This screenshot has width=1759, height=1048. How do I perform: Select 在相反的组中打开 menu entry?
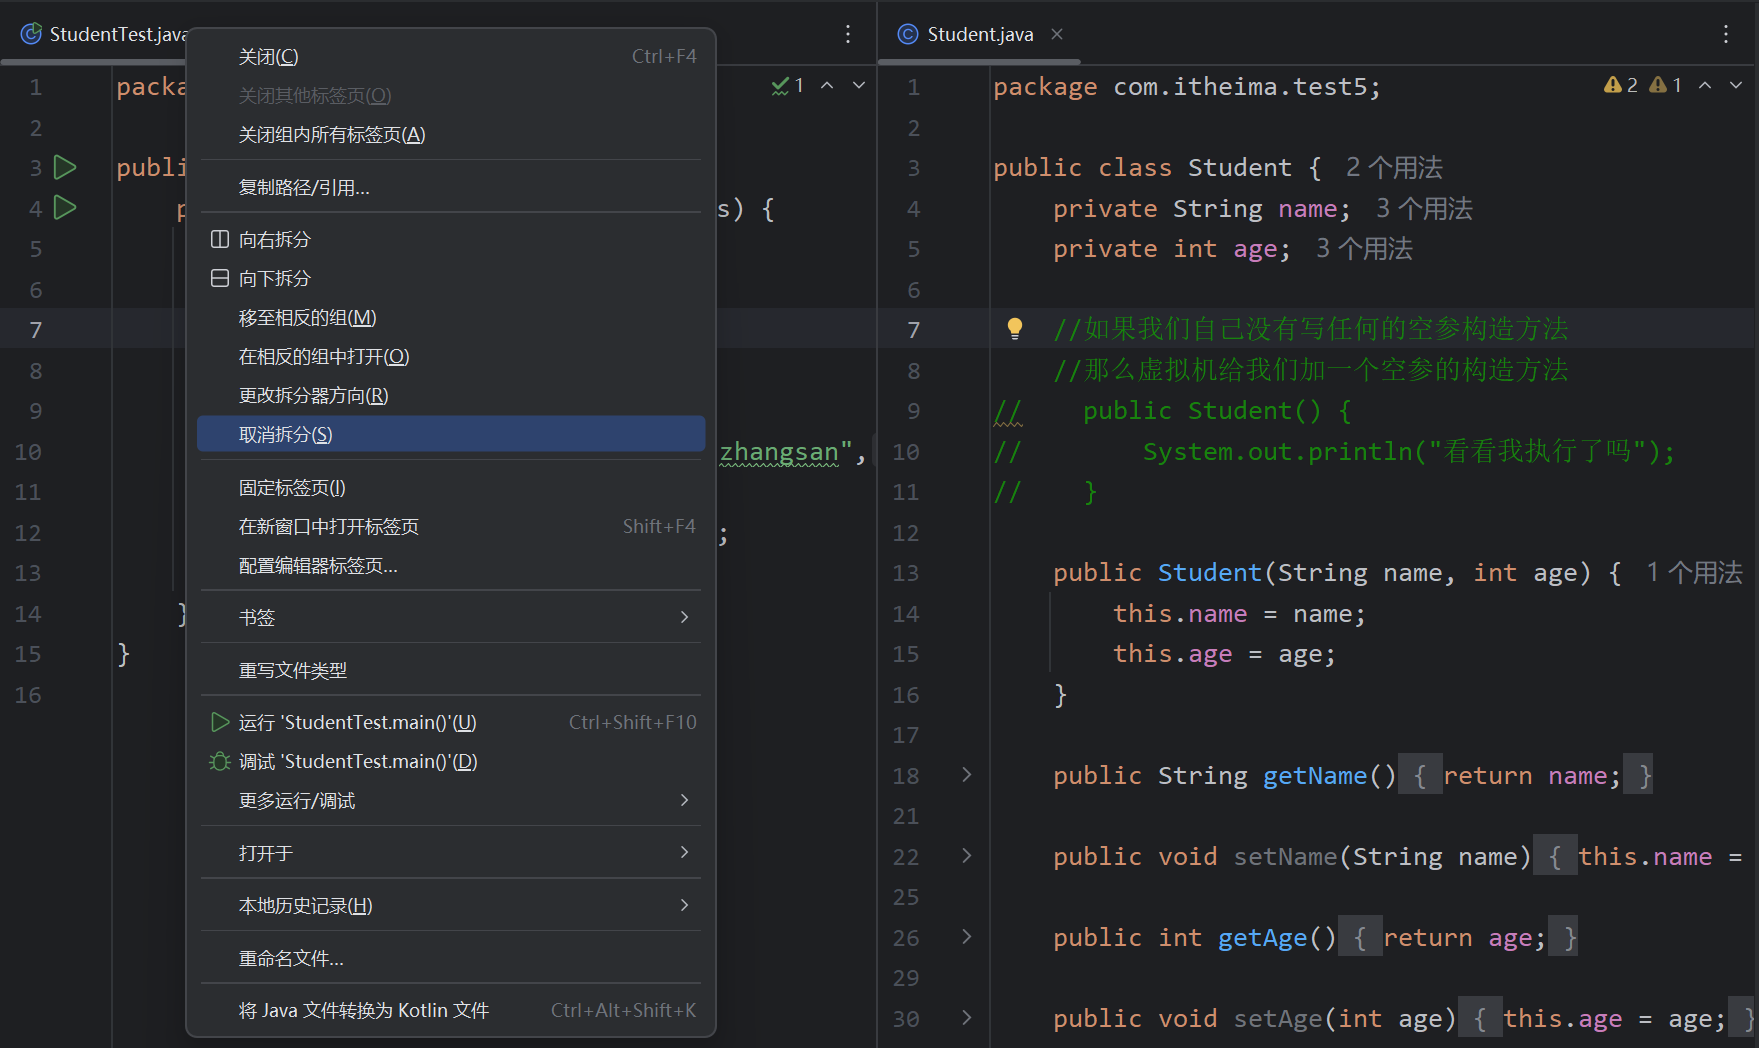point(451,357)
